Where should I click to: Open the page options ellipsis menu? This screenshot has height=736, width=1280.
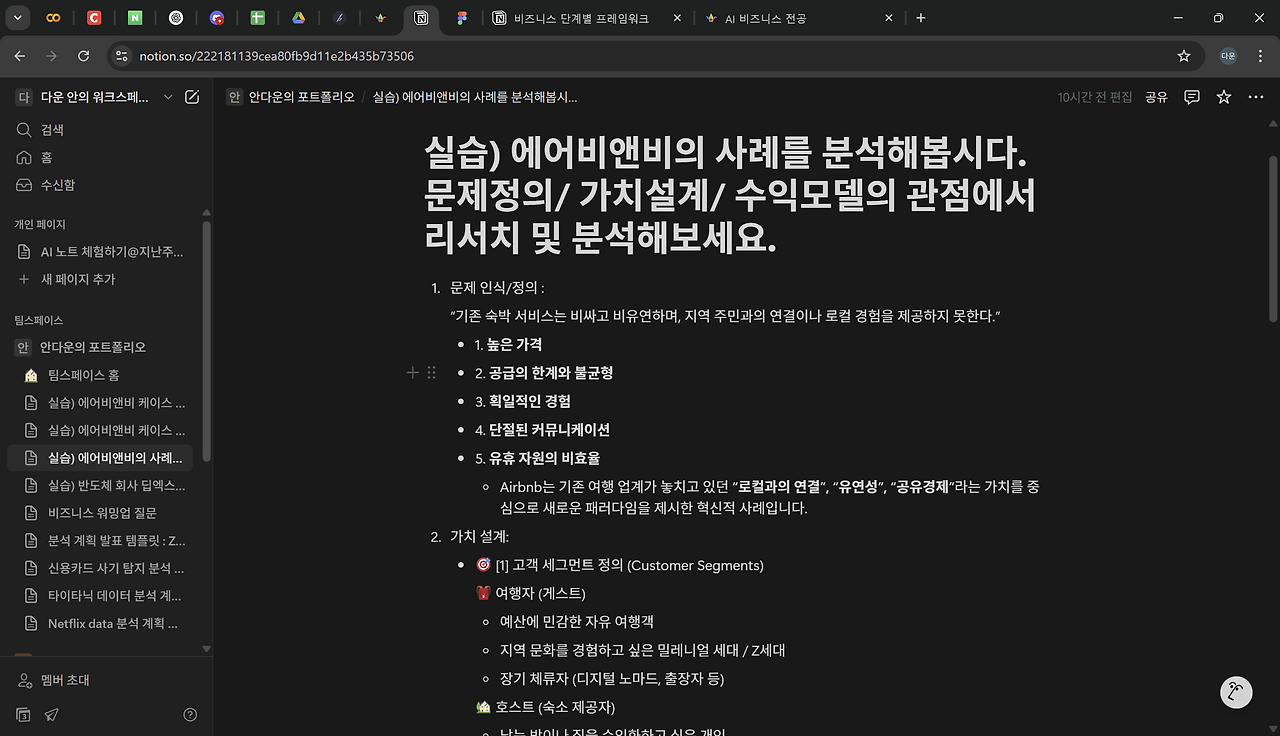[1255, 97]
